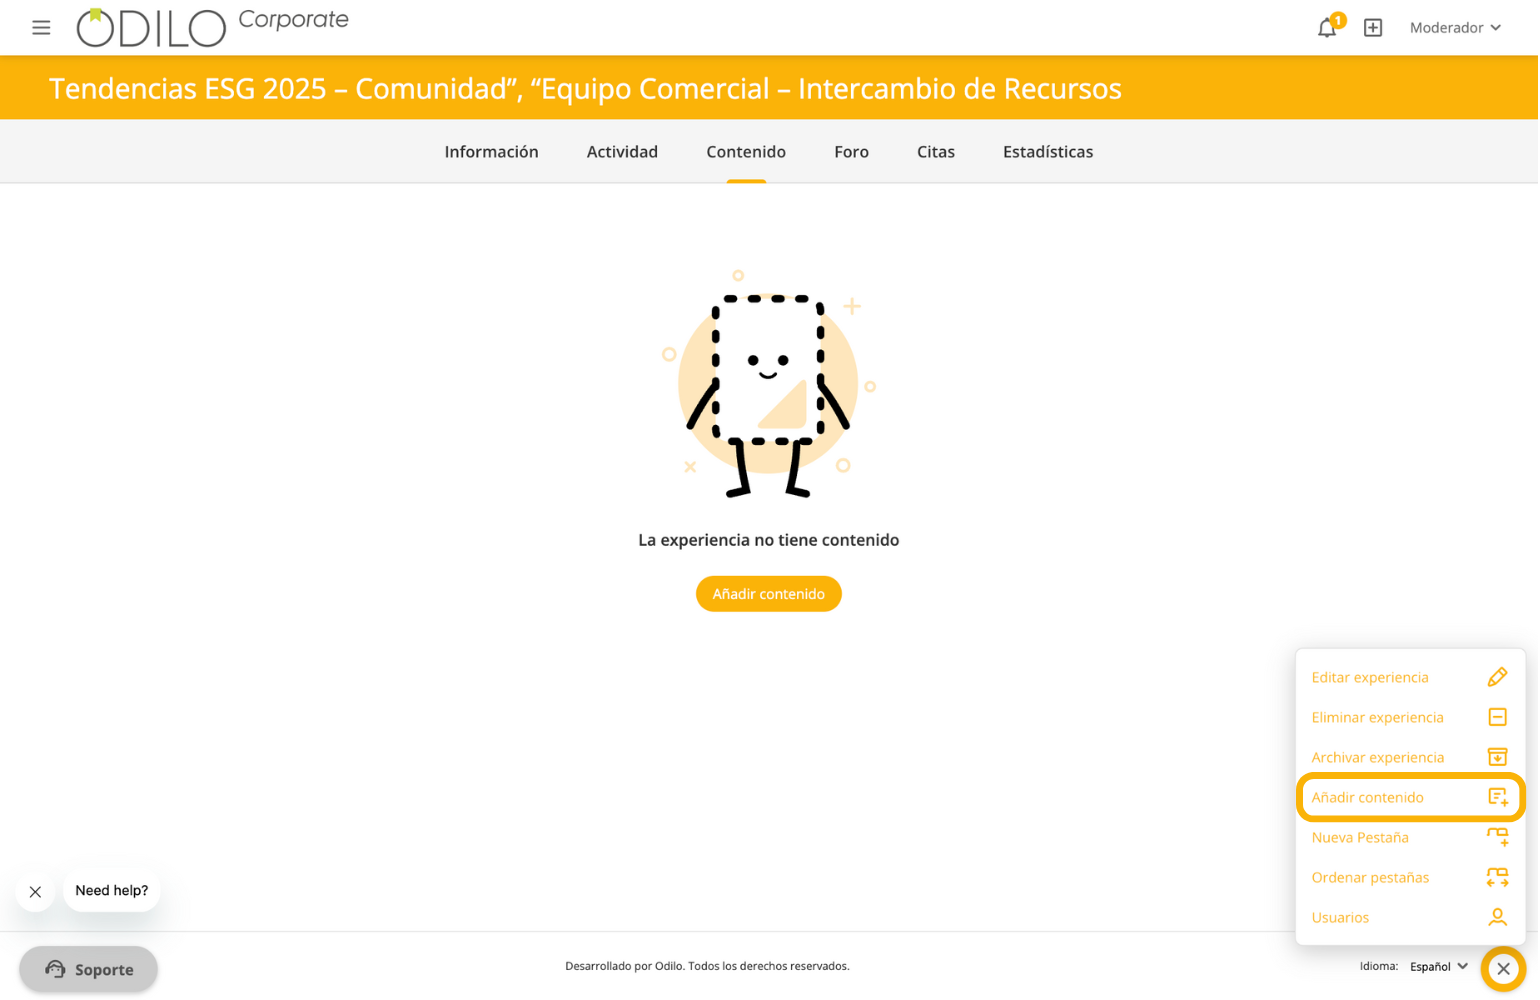Select the Estadísticas tab

[x=1047, y=152]
